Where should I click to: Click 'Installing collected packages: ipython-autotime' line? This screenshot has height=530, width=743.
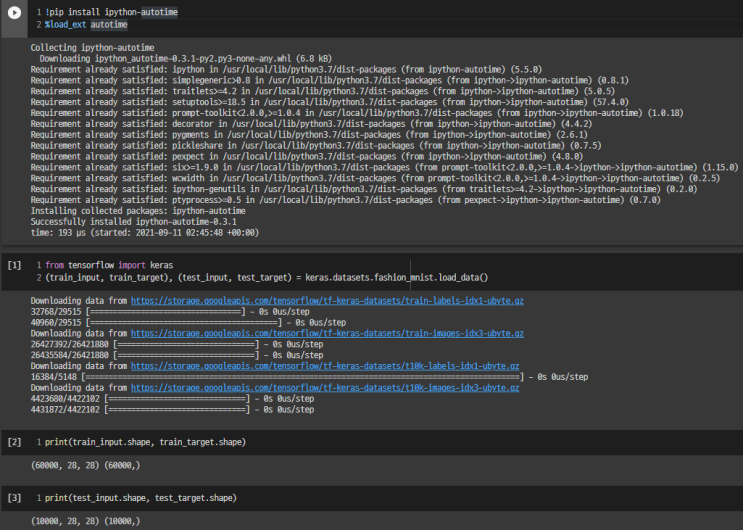[x=138, y=210]
